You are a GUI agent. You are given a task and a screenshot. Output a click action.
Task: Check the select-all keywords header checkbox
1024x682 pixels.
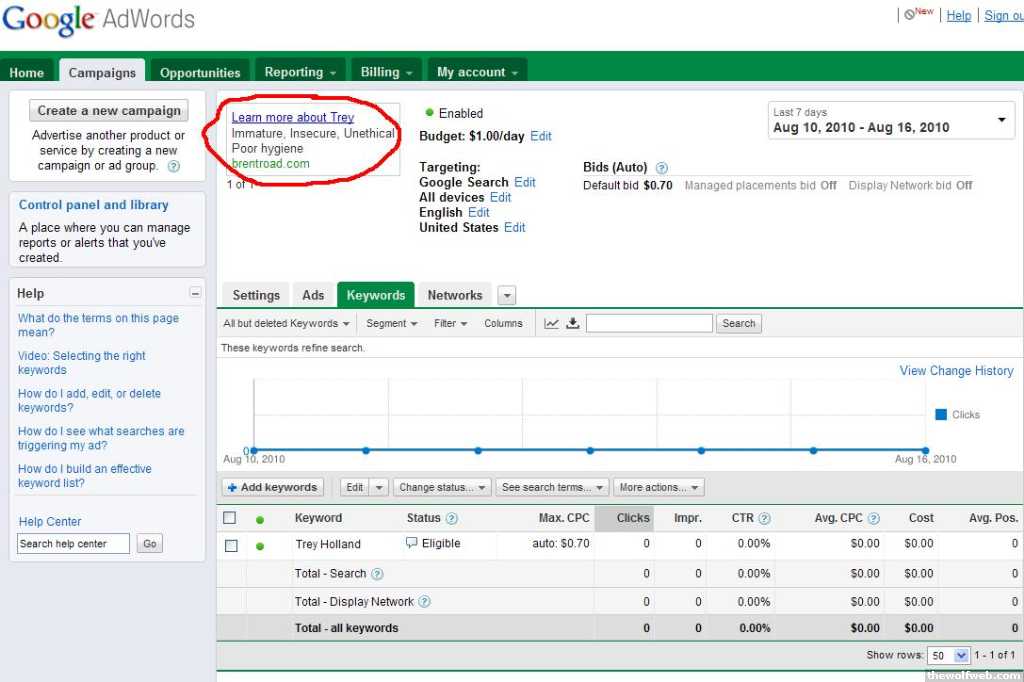[230, 518]
